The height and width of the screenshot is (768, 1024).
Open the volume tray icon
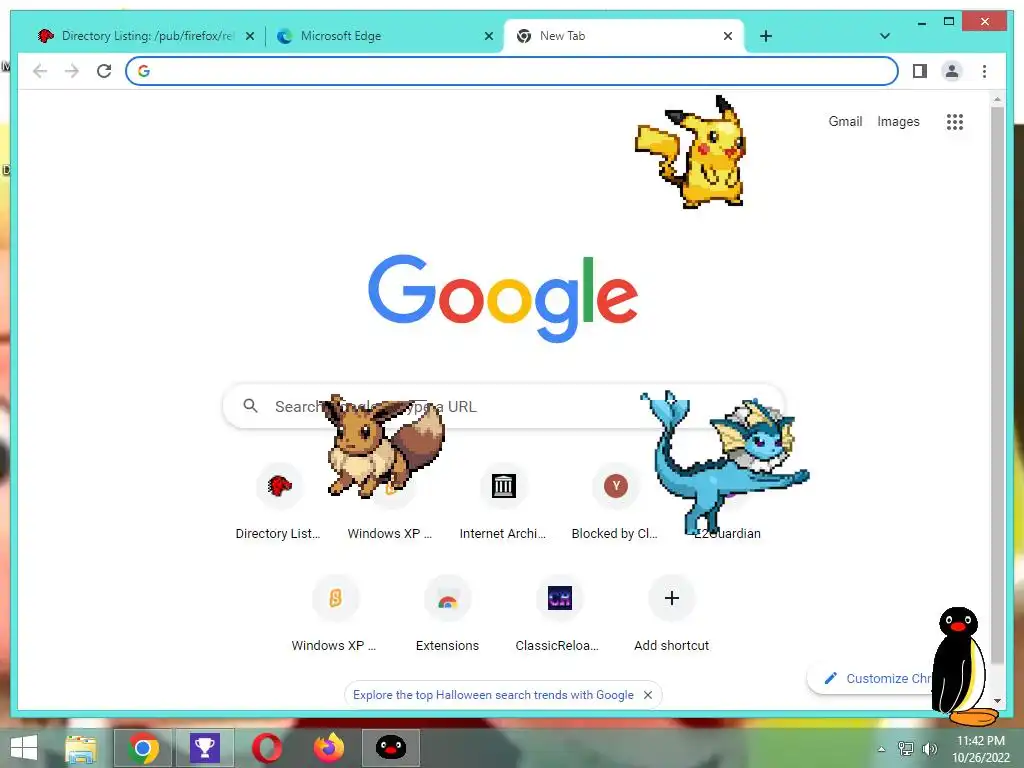(x=930, y=749)
